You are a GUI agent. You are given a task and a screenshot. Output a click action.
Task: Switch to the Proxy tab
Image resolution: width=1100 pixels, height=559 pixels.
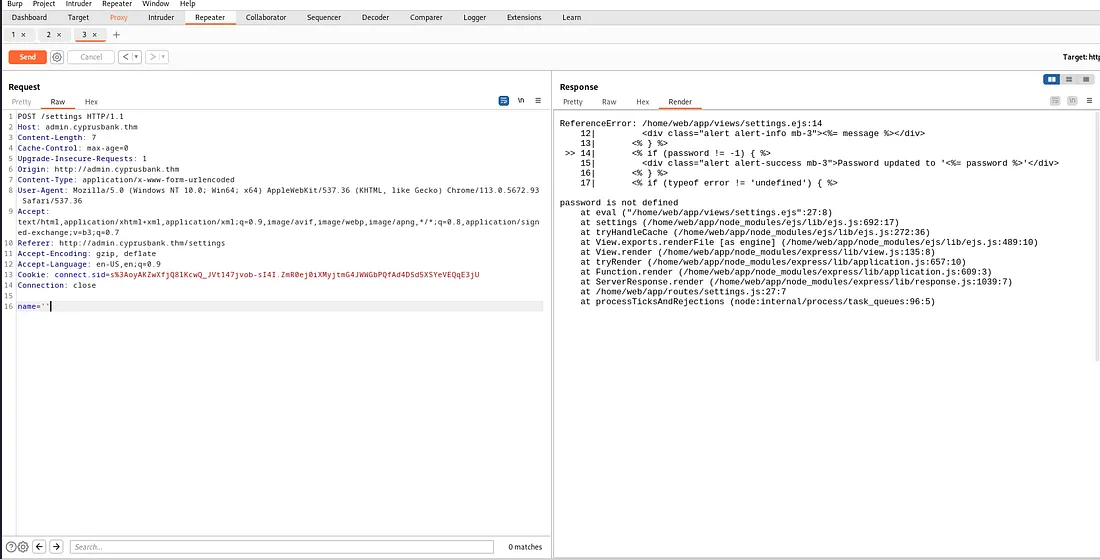pos(119,18)
